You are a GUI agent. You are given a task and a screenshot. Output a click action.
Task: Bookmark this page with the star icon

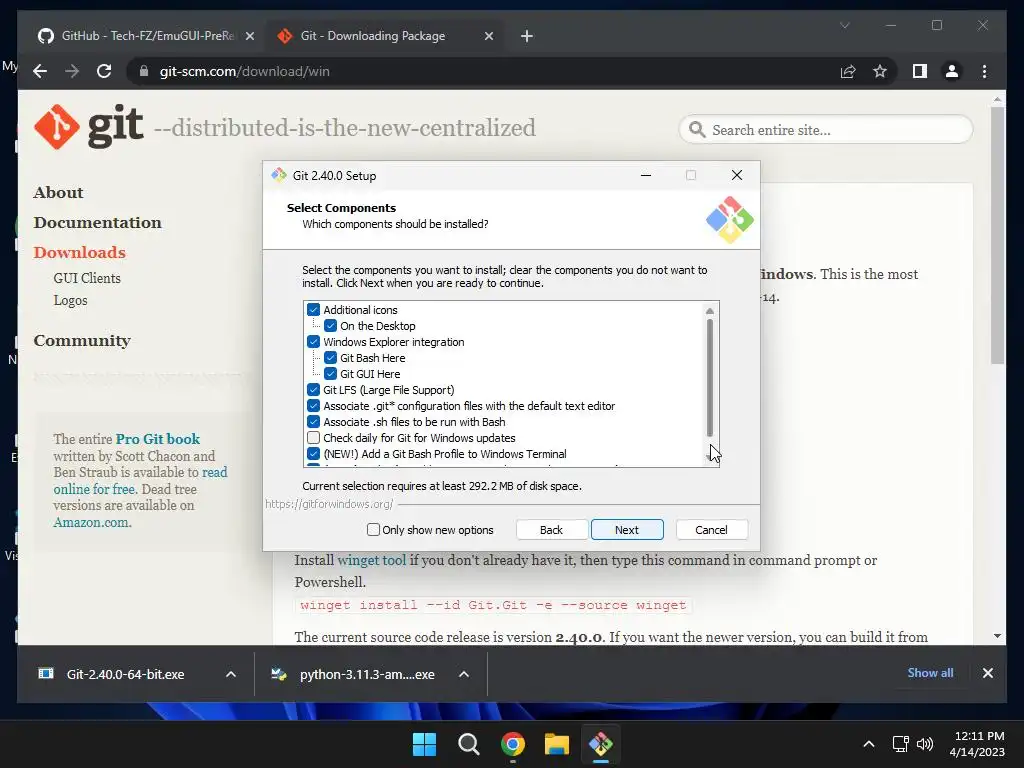[880, 71]
